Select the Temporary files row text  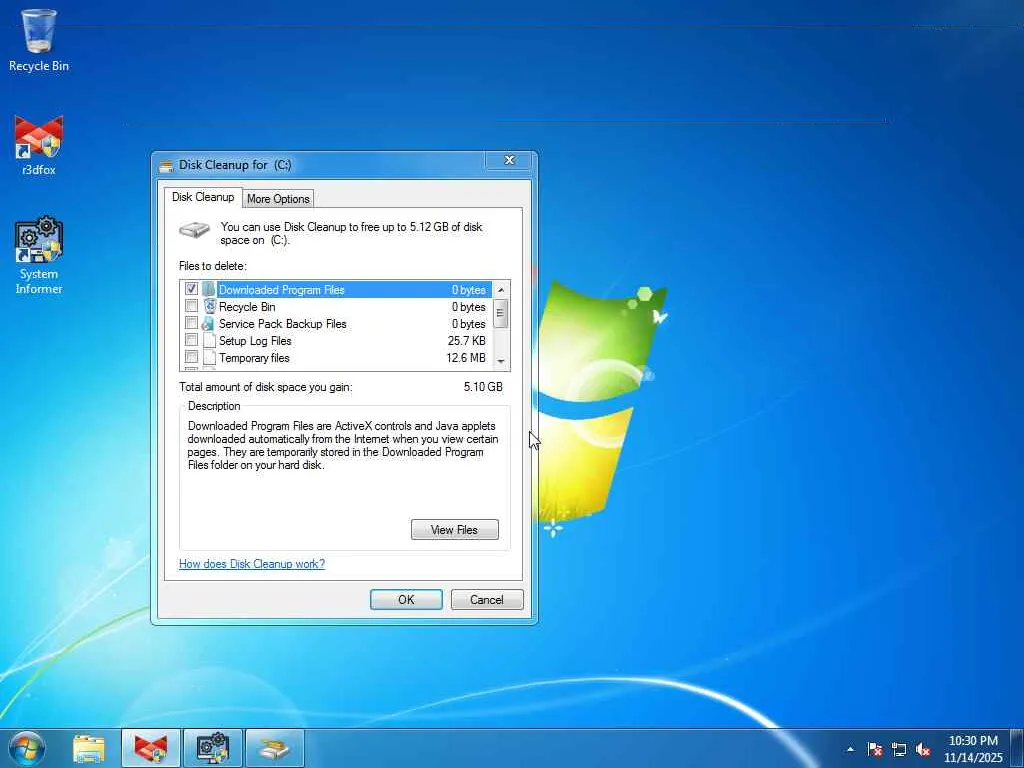(x=254, y=358)
